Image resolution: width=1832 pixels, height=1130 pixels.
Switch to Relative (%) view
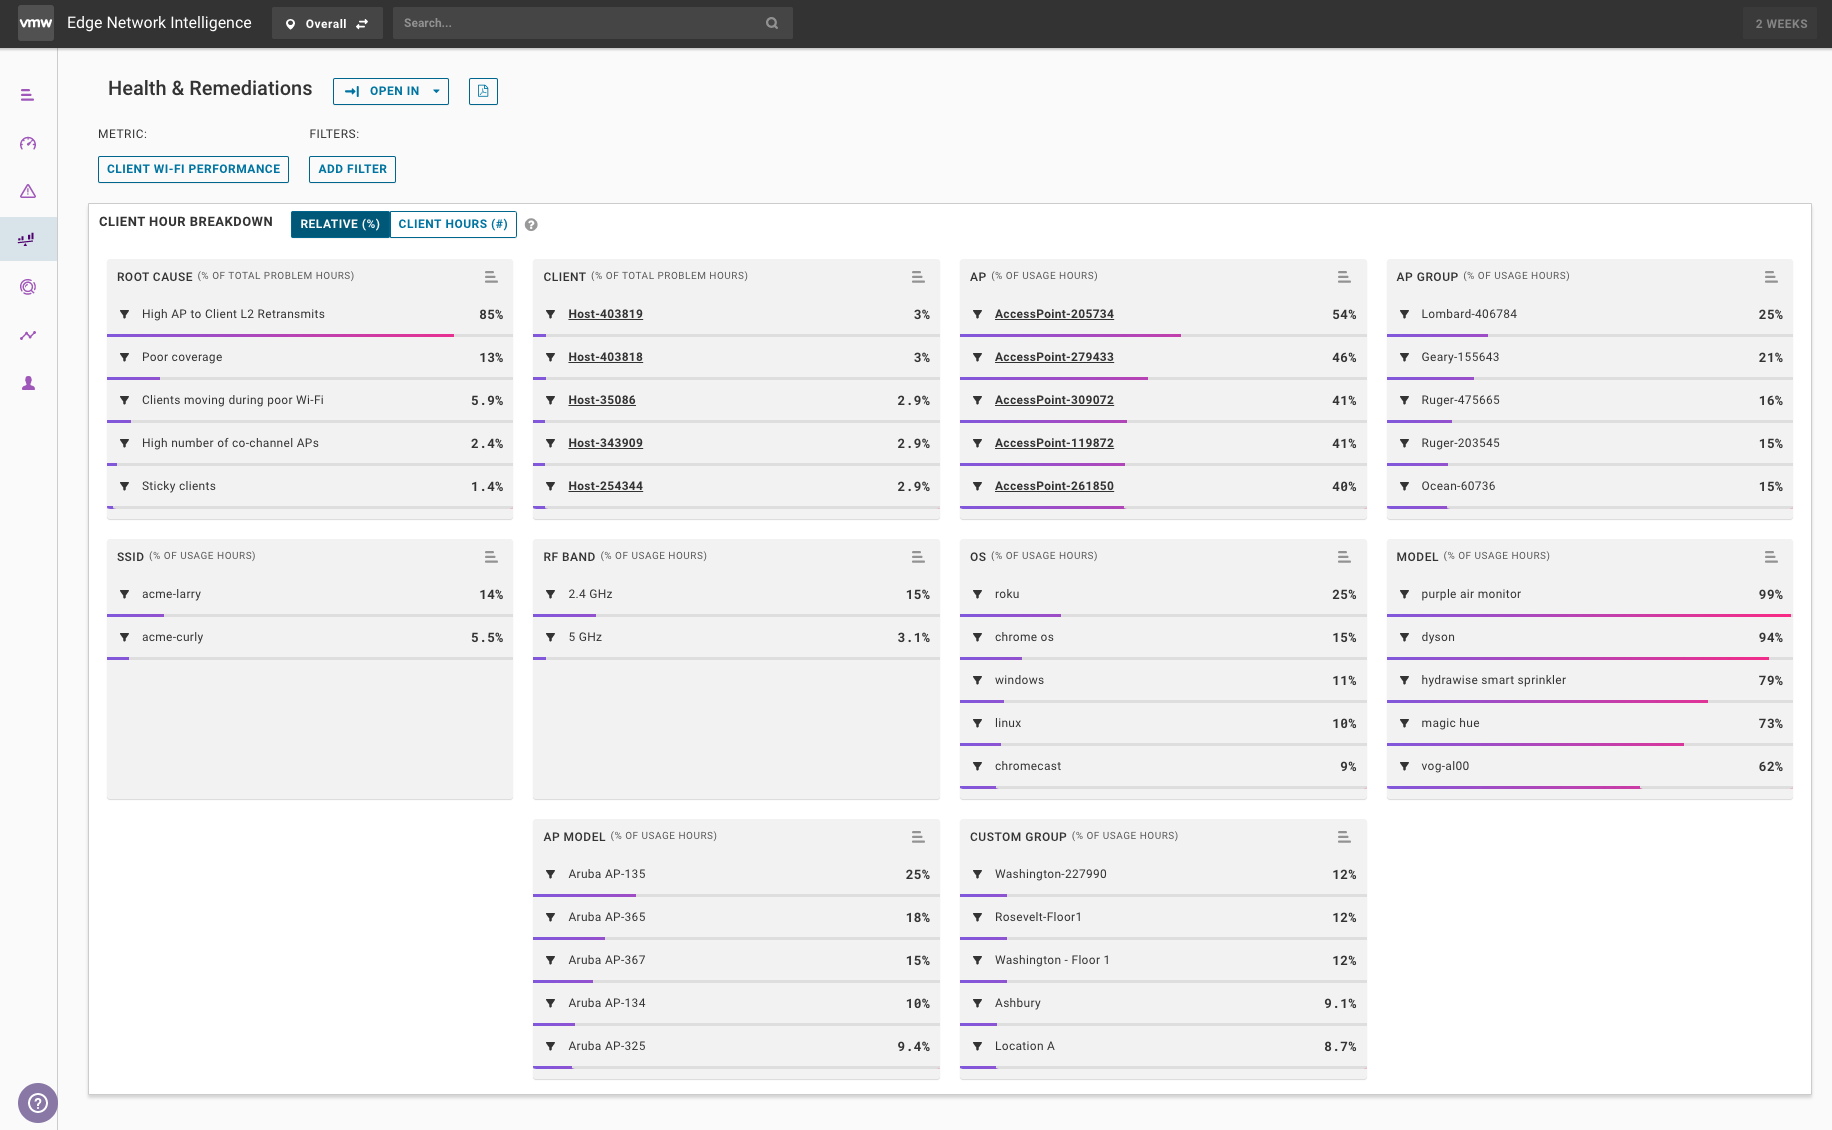[340, 224]
